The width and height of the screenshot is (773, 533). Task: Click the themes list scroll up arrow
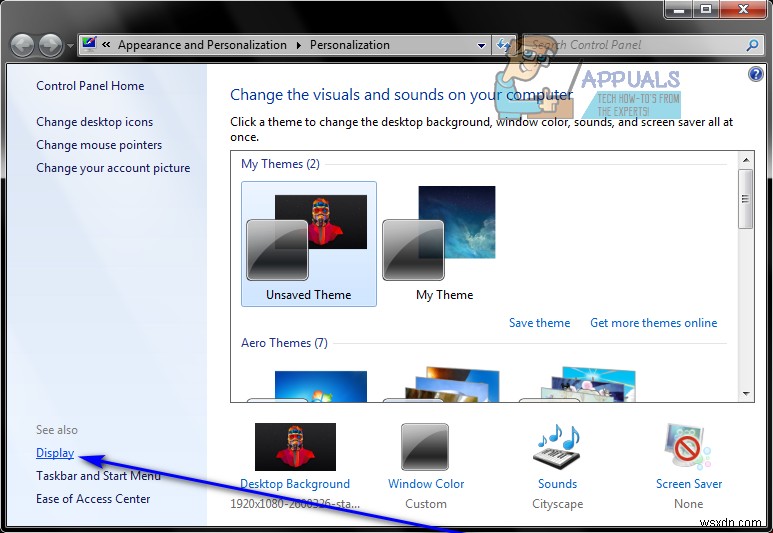click(746, 160)
